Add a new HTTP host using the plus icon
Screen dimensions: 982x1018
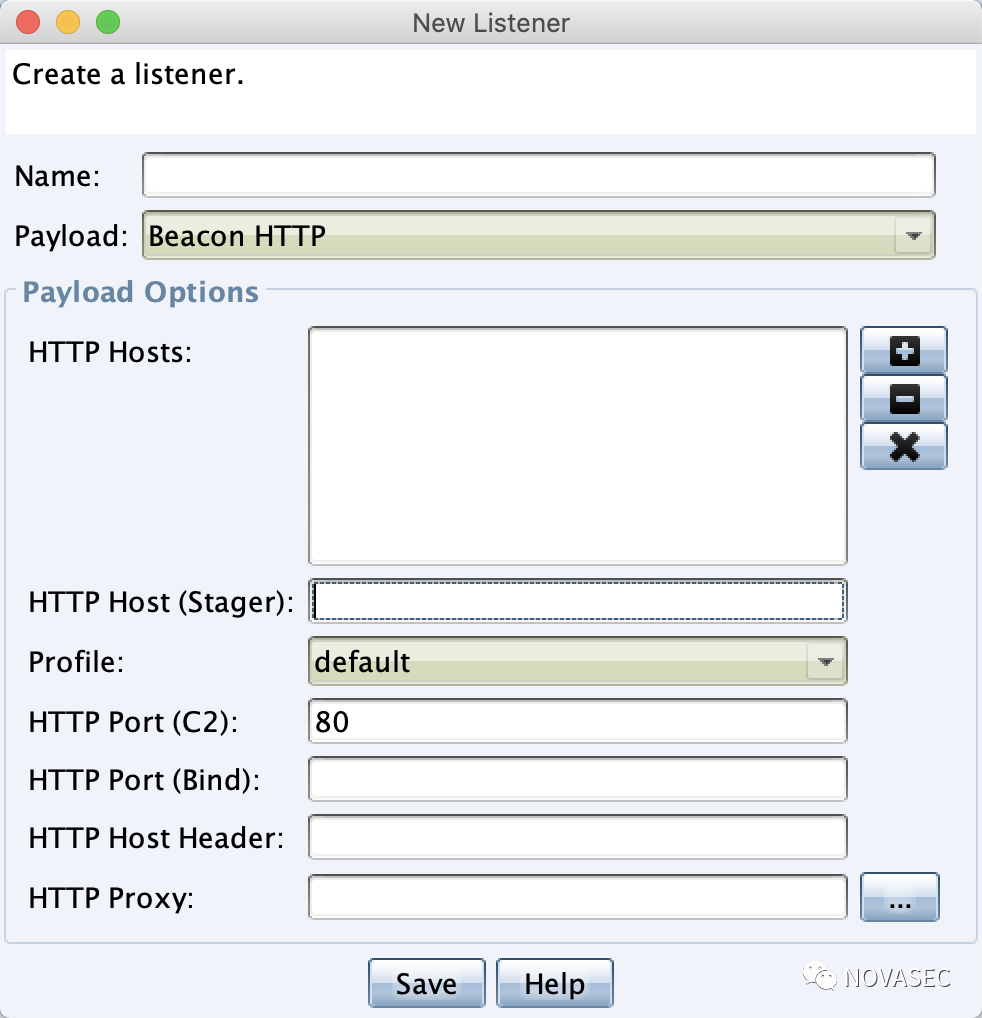coord(903,350)
